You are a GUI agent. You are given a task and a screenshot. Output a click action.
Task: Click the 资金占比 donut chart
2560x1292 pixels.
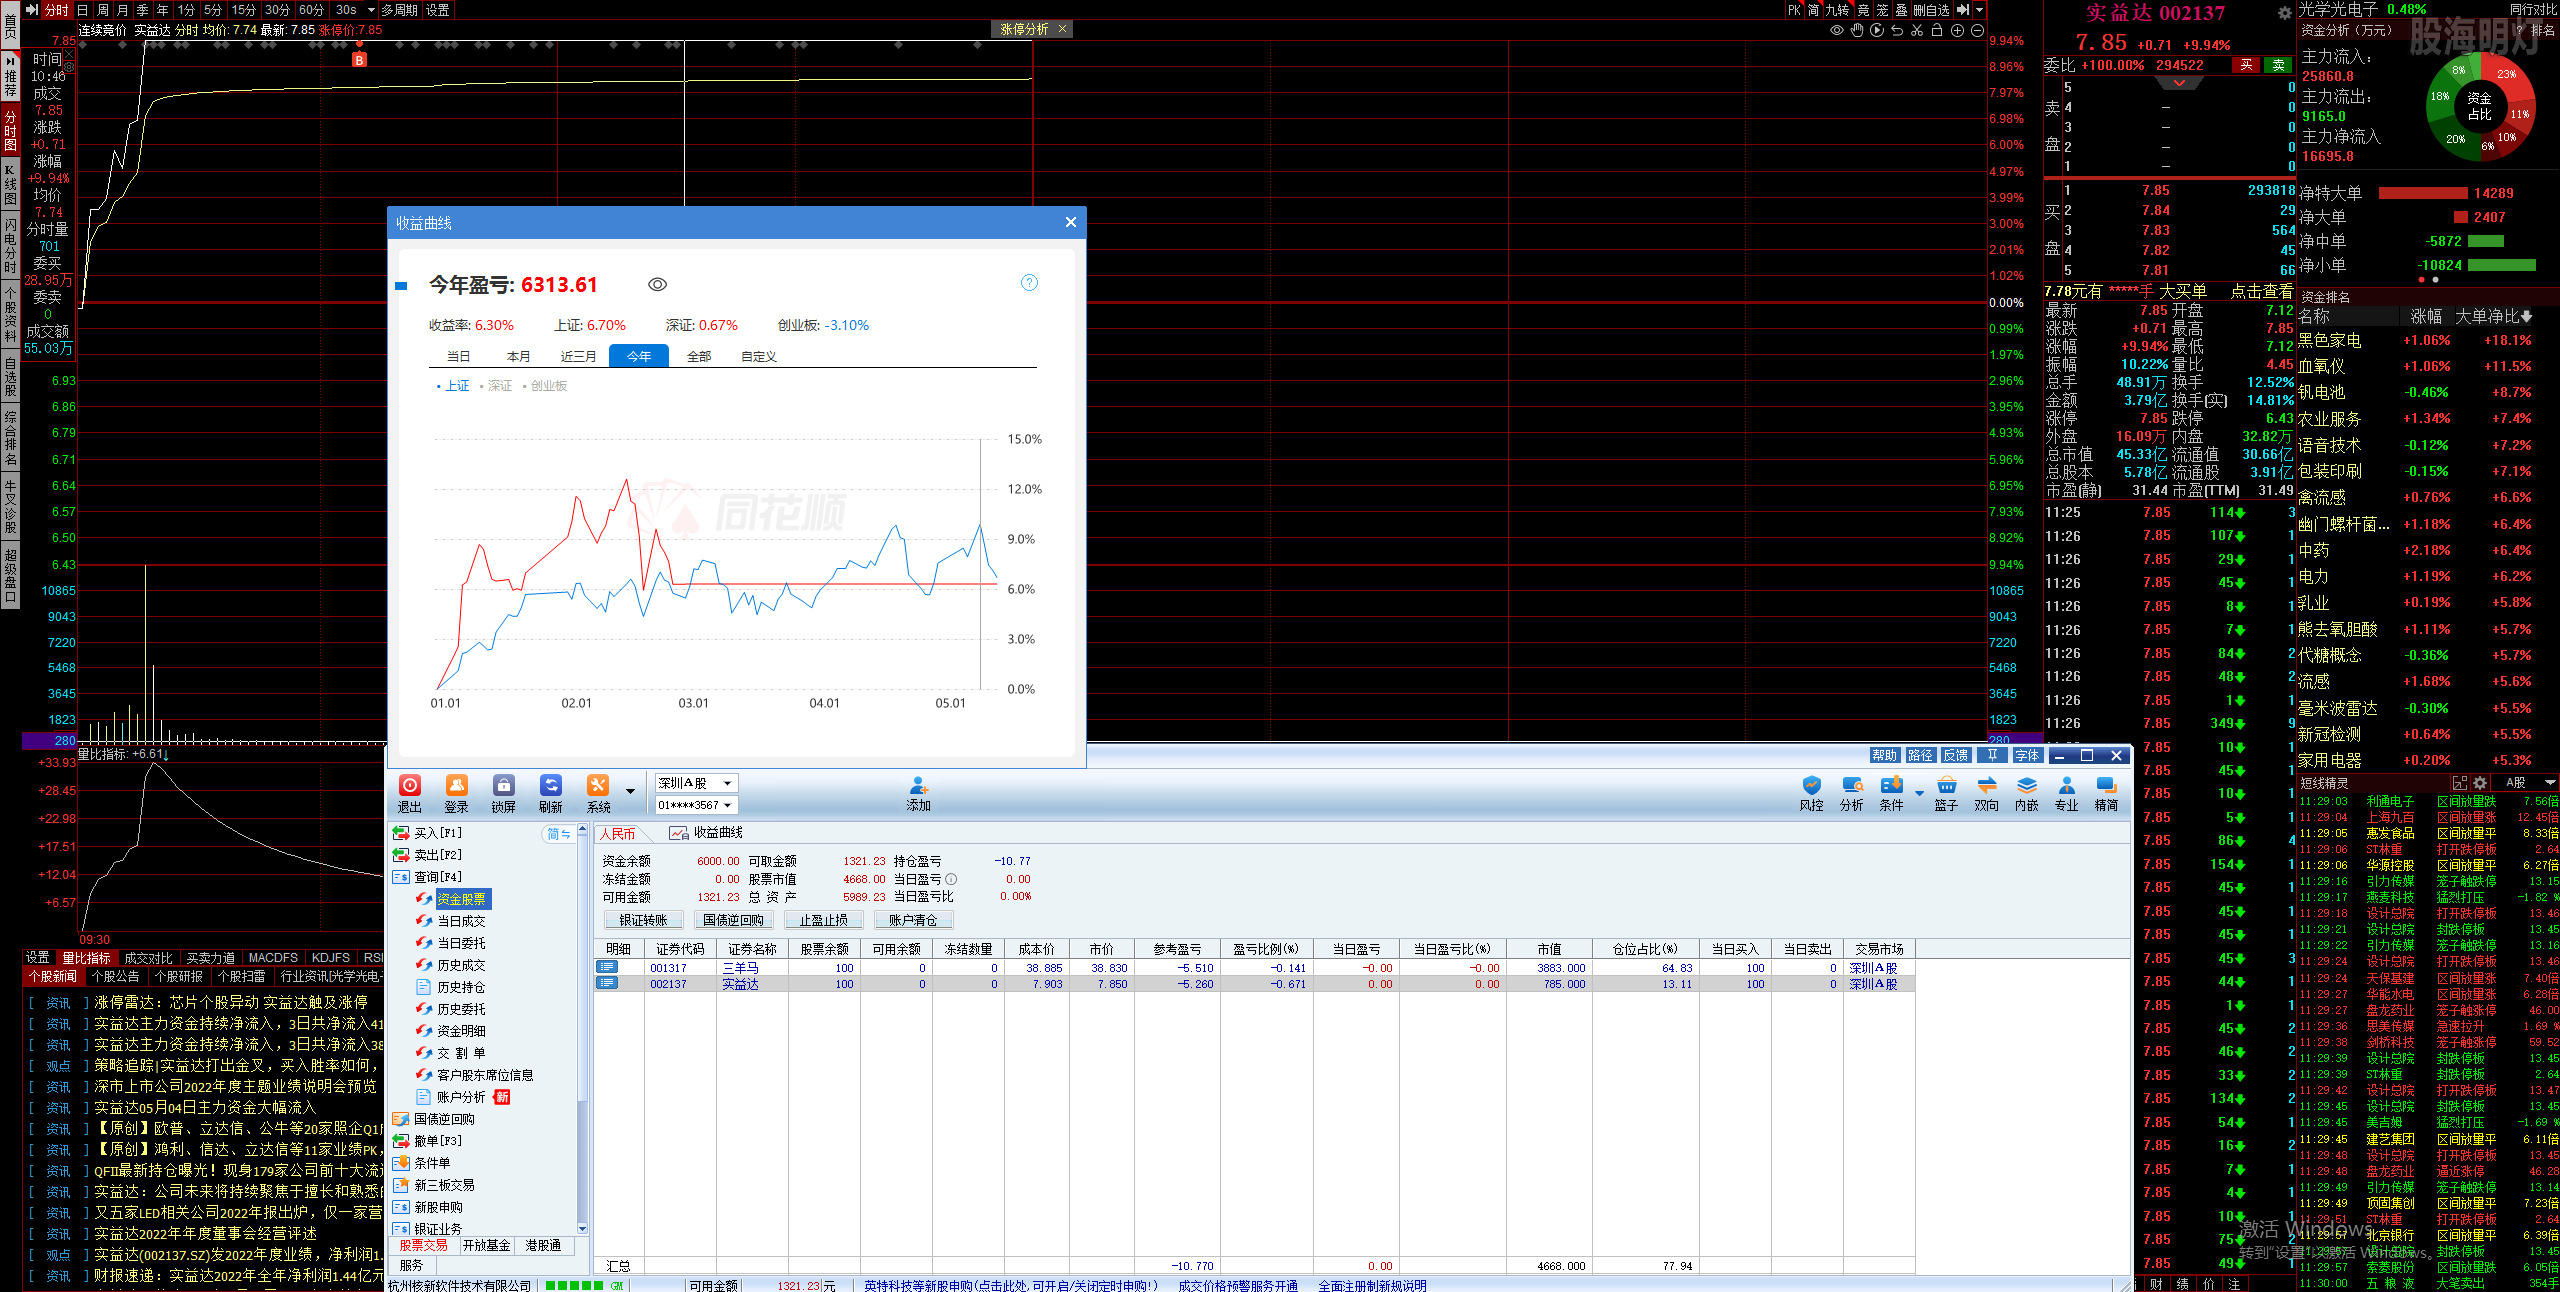2480,107
